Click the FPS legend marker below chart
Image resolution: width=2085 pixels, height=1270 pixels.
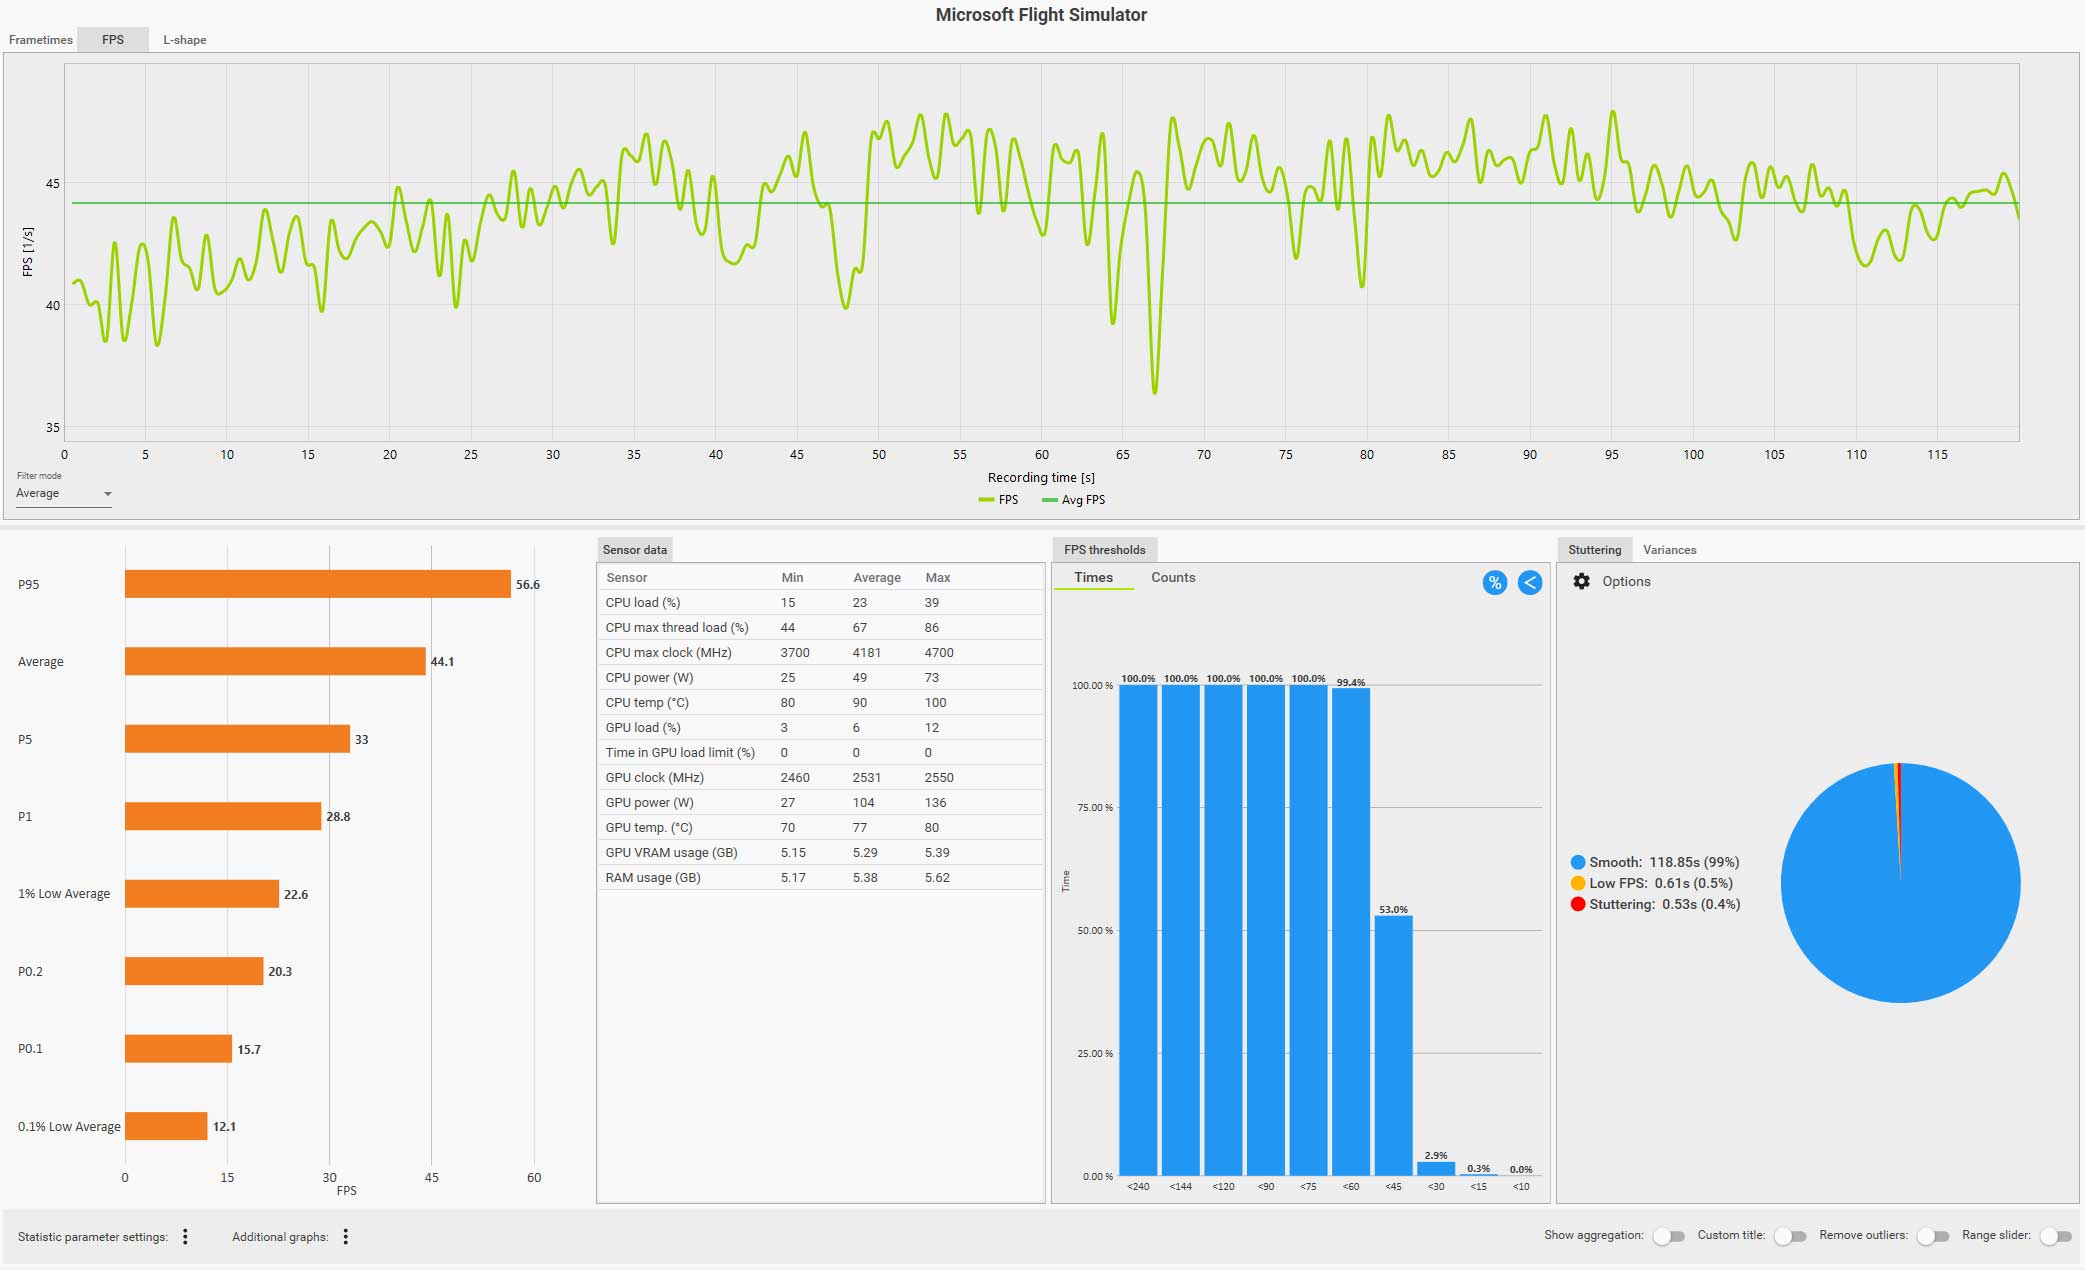pos(986,500)
